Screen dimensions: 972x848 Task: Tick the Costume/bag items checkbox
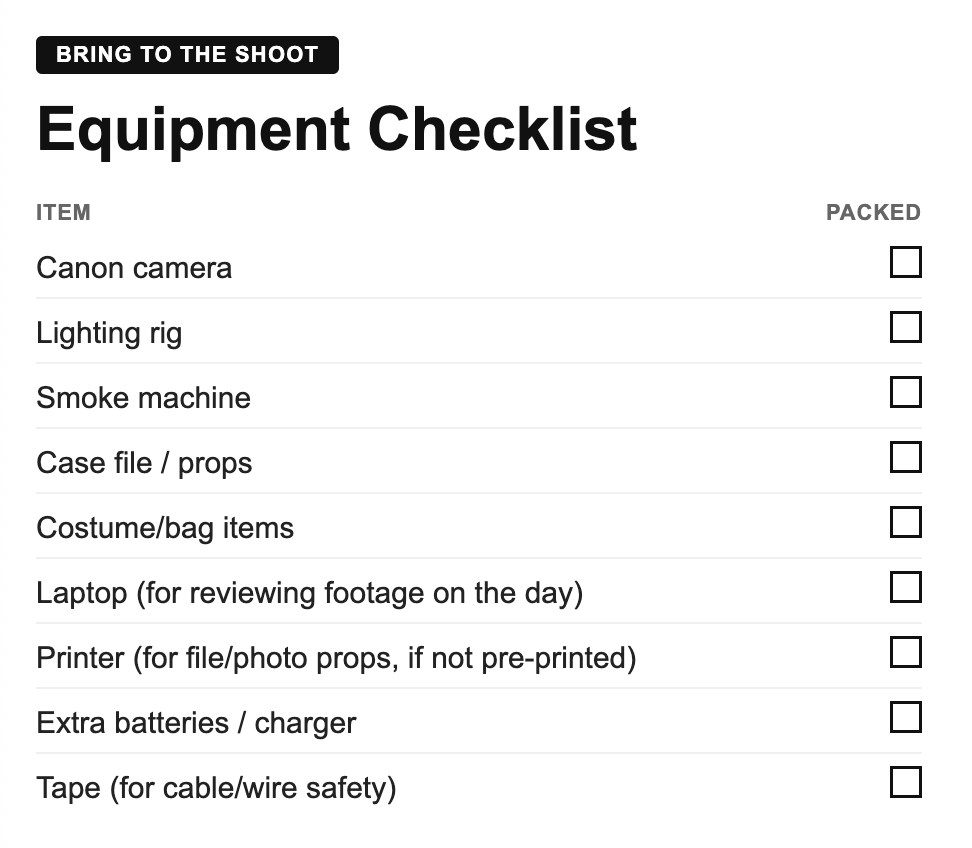(x=906, y=523)
